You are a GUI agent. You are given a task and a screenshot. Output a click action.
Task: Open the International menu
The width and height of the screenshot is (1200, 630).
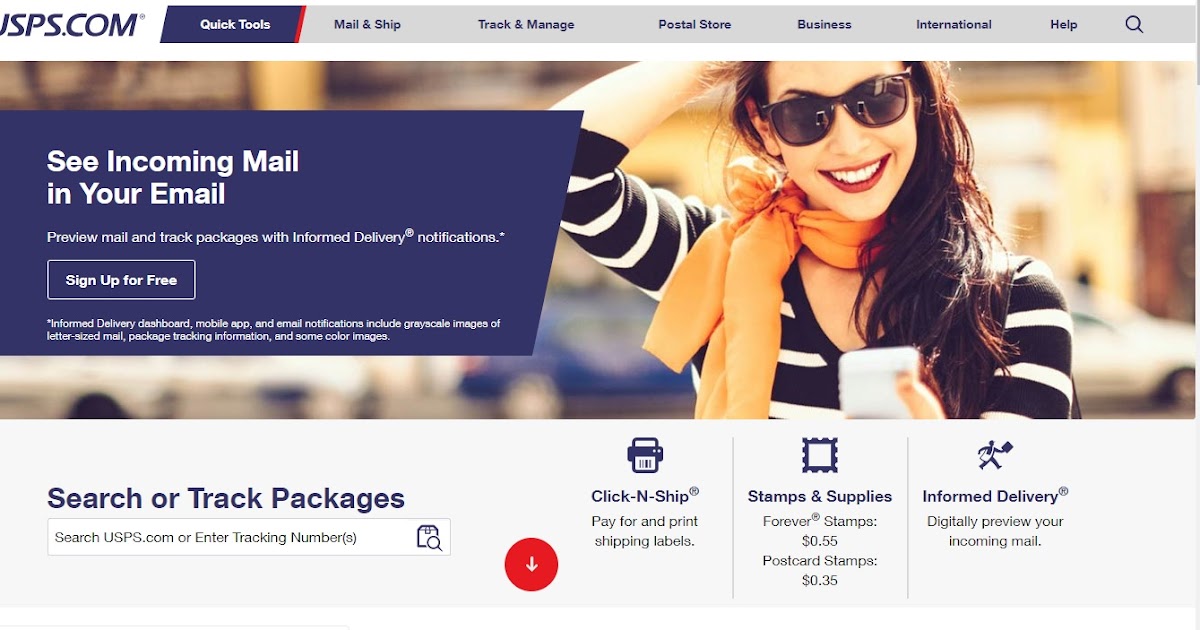pos(954,24)
